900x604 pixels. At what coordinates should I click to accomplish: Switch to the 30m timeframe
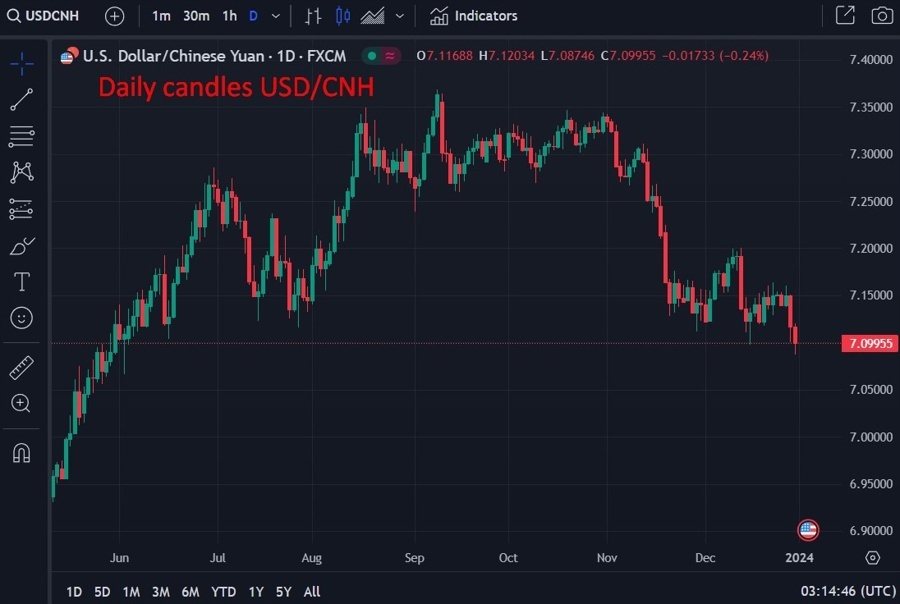[x=196, y=16]
